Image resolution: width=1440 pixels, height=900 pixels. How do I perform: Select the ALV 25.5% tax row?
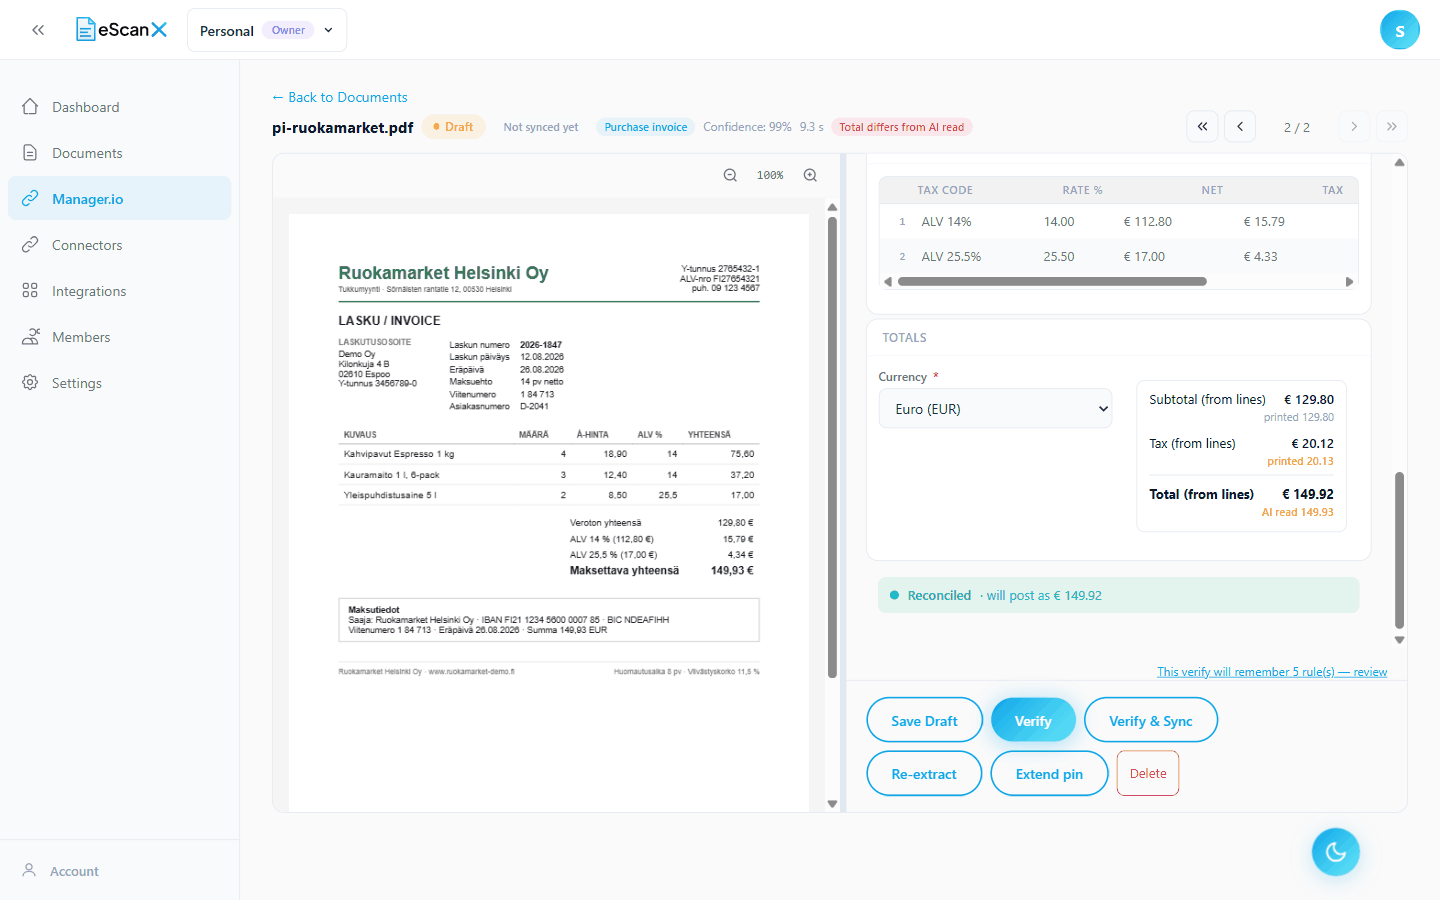pyautogui.click(x=1118, y=257)
